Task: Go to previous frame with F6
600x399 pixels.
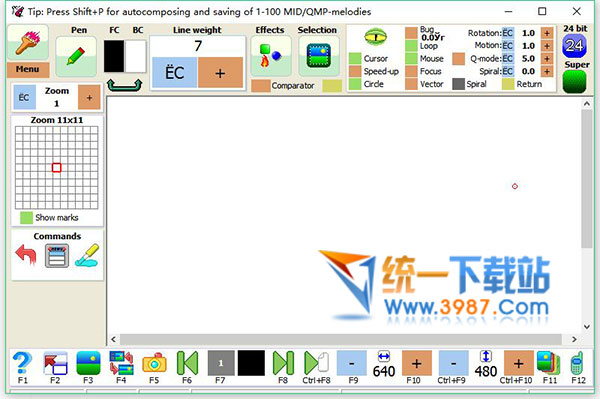Action: click(187, 363)
